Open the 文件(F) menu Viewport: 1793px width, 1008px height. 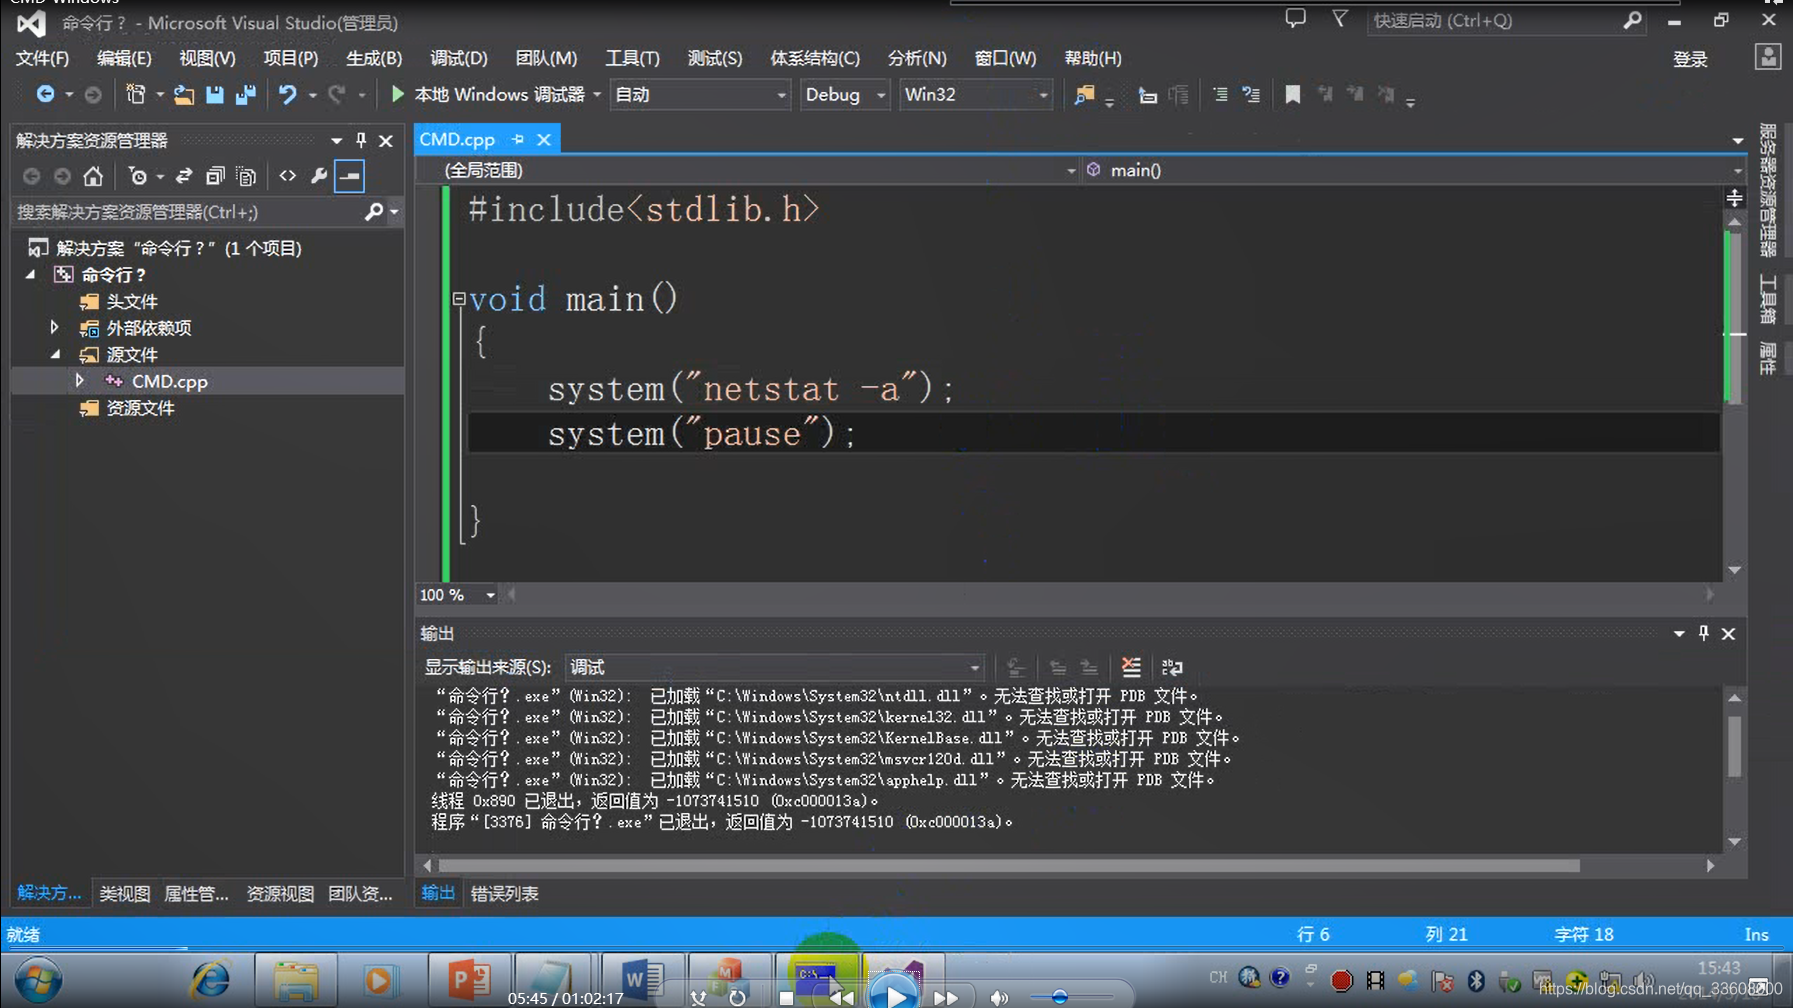click(43, 58)
